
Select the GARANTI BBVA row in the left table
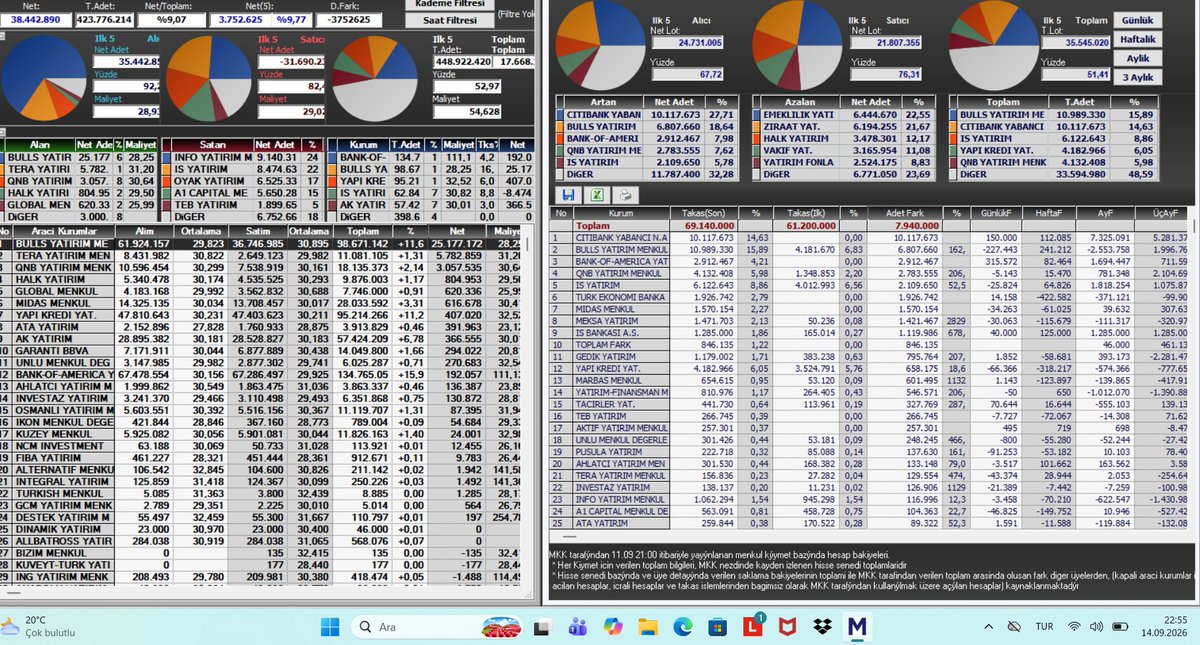point(260,350)
